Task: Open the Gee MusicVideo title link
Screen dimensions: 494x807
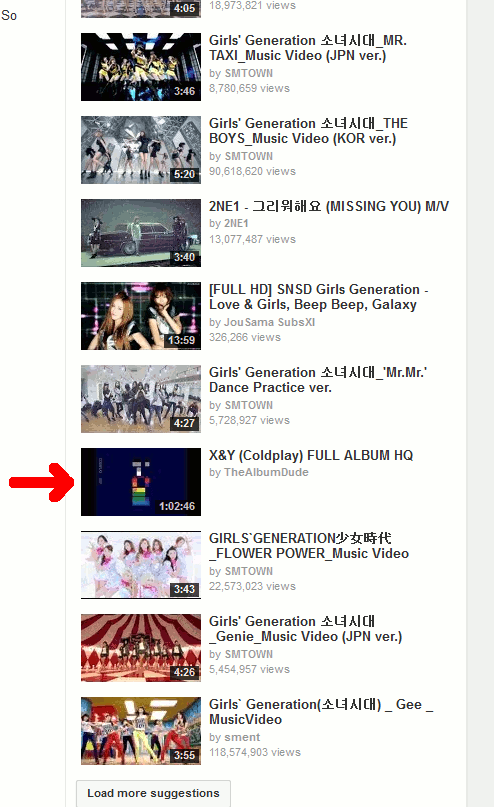Action: pos(321,712)
